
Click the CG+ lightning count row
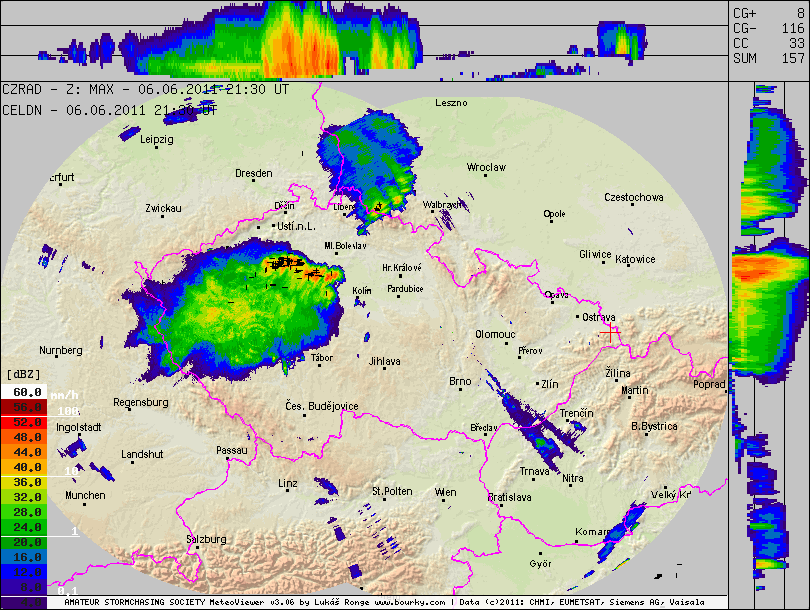[768, 14]
